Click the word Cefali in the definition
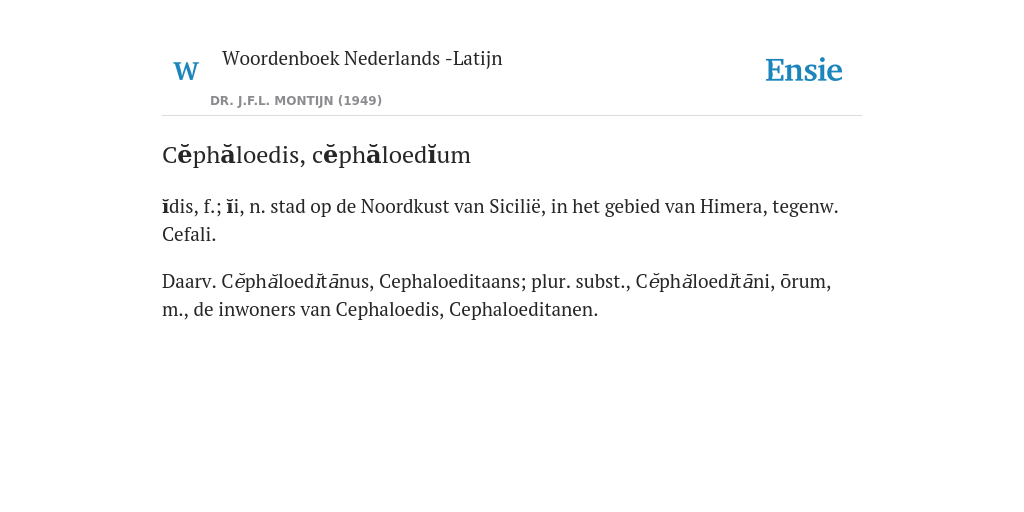 [189, 234]
